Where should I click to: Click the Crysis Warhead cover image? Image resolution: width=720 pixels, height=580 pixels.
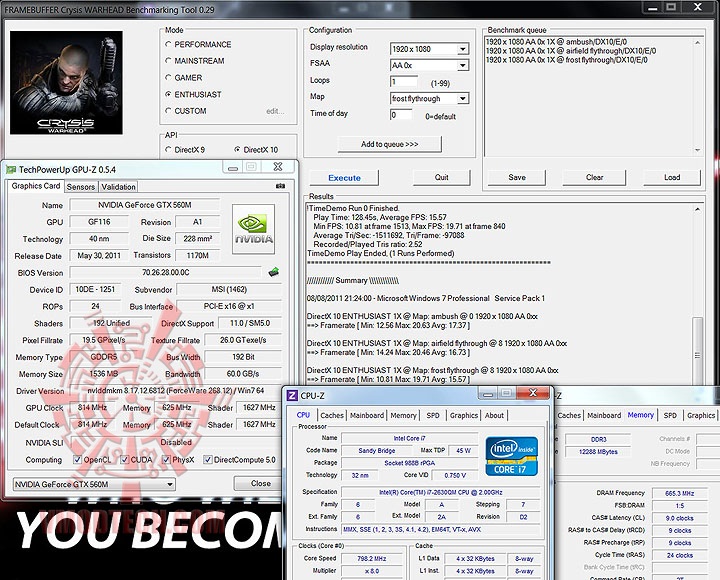click(67, 83)
